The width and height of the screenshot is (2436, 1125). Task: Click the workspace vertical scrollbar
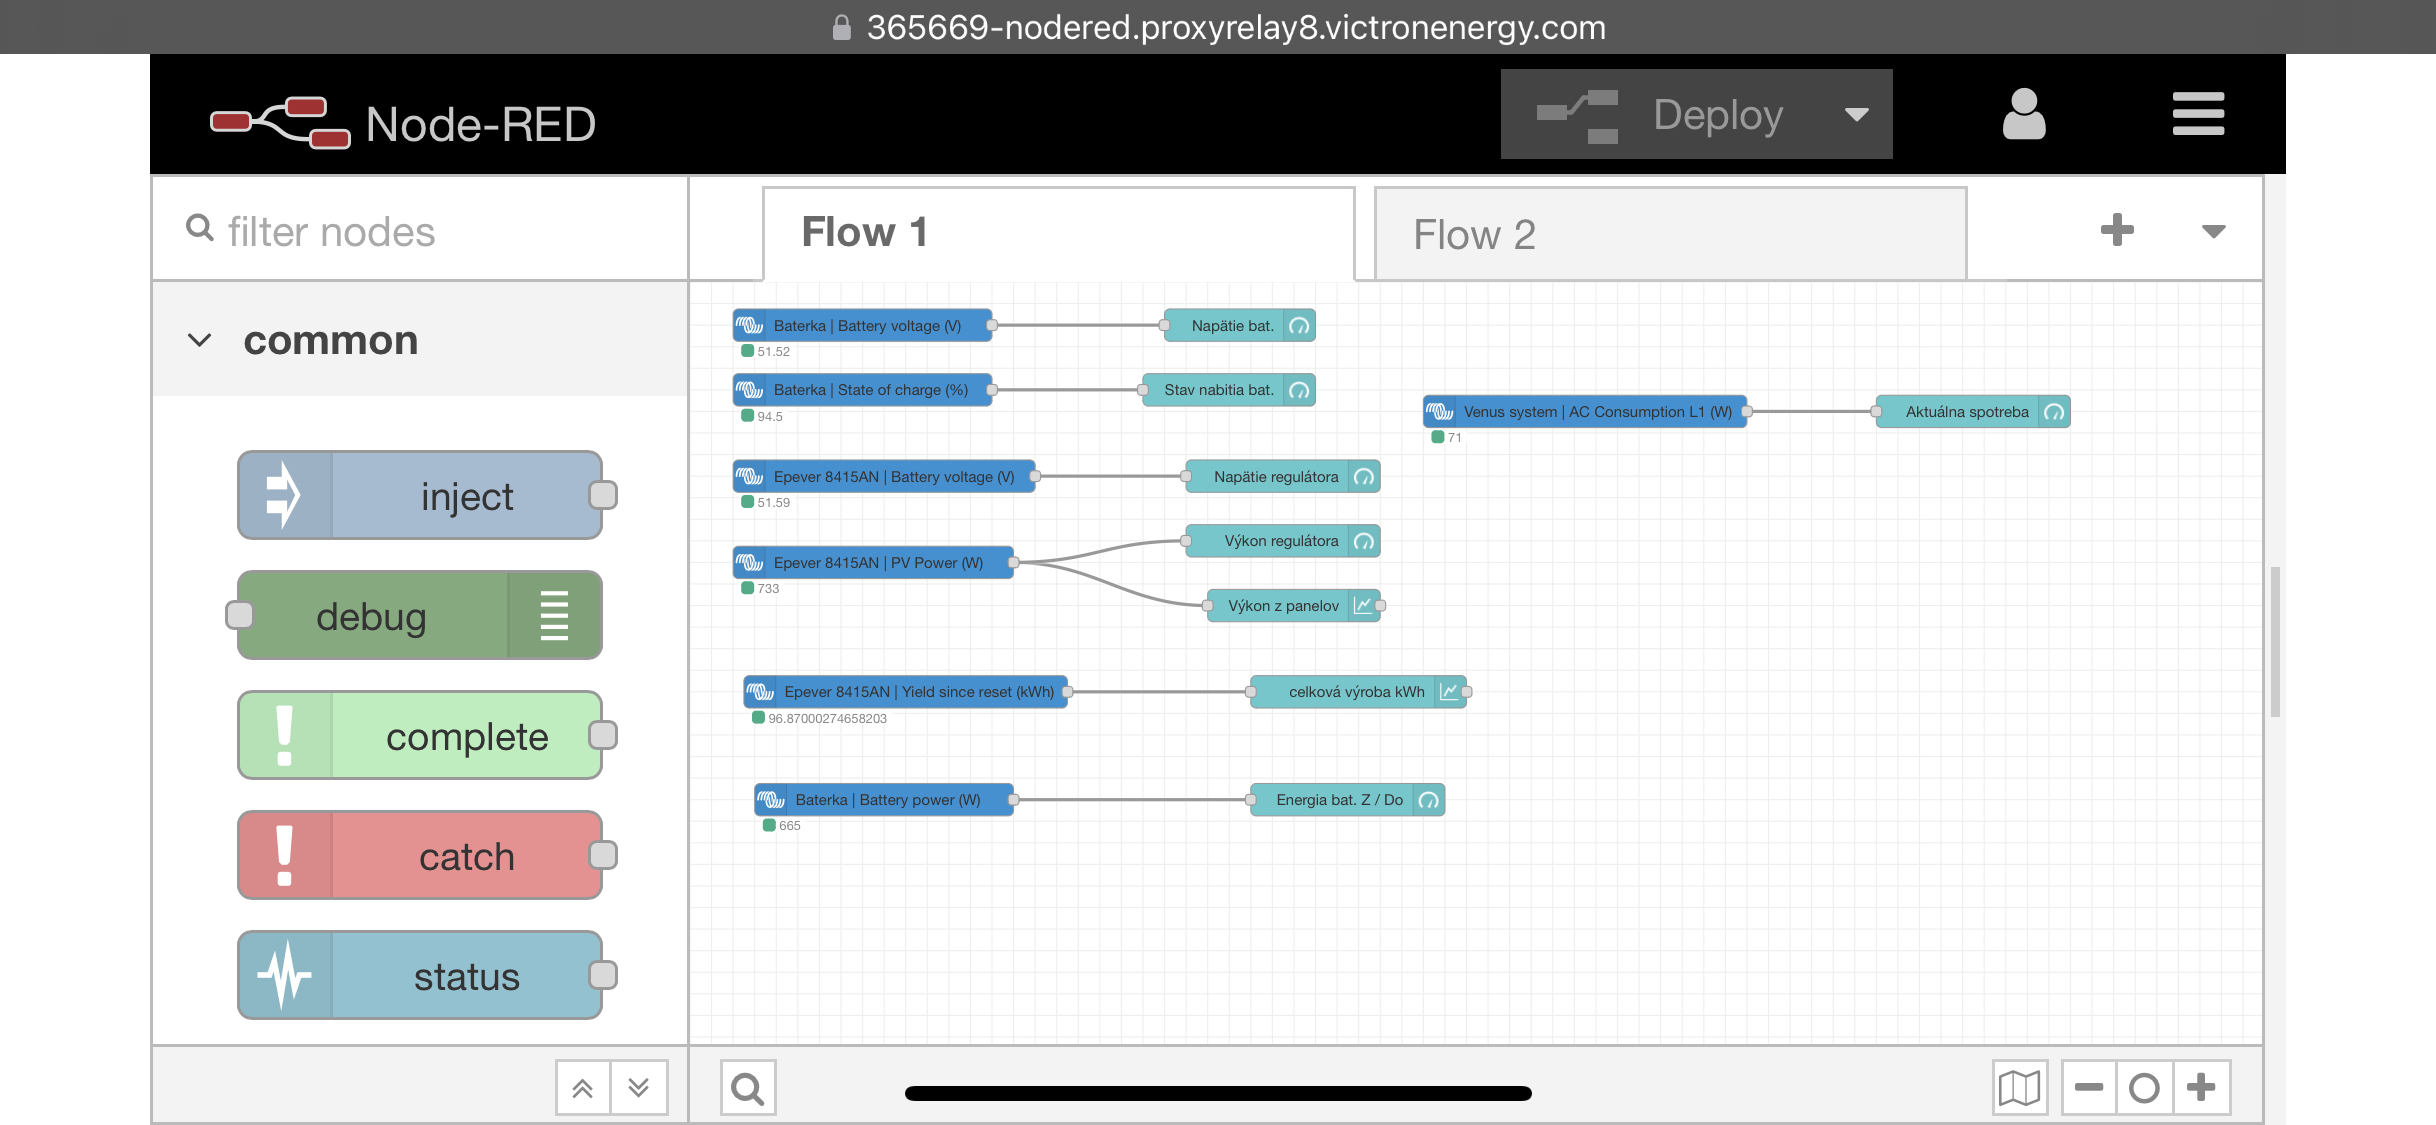click(x=2274, y=640)
